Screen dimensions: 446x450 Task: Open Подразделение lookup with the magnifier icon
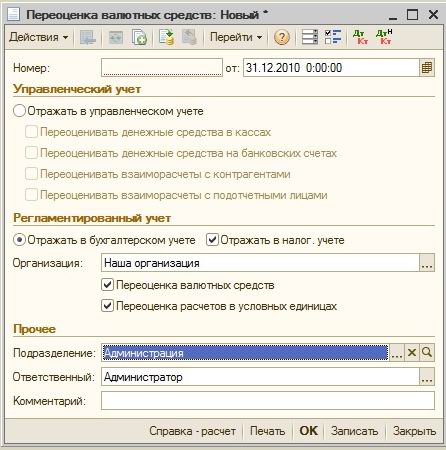pos(427,352)
